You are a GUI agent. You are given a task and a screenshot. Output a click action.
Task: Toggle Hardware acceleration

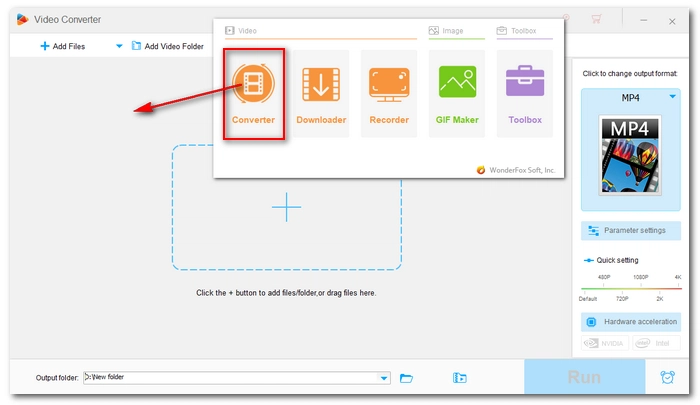[x=631, y=321]
